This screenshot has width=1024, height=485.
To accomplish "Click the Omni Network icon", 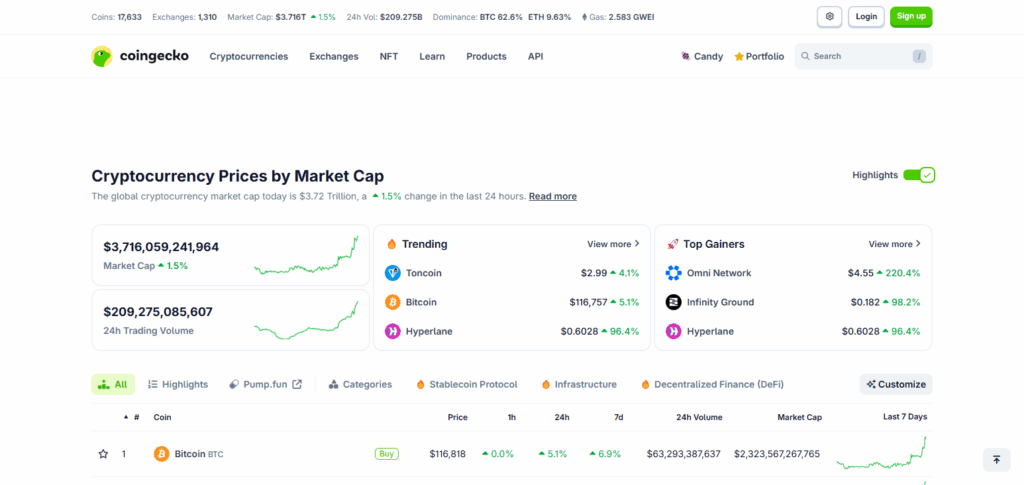I will 673,273.
